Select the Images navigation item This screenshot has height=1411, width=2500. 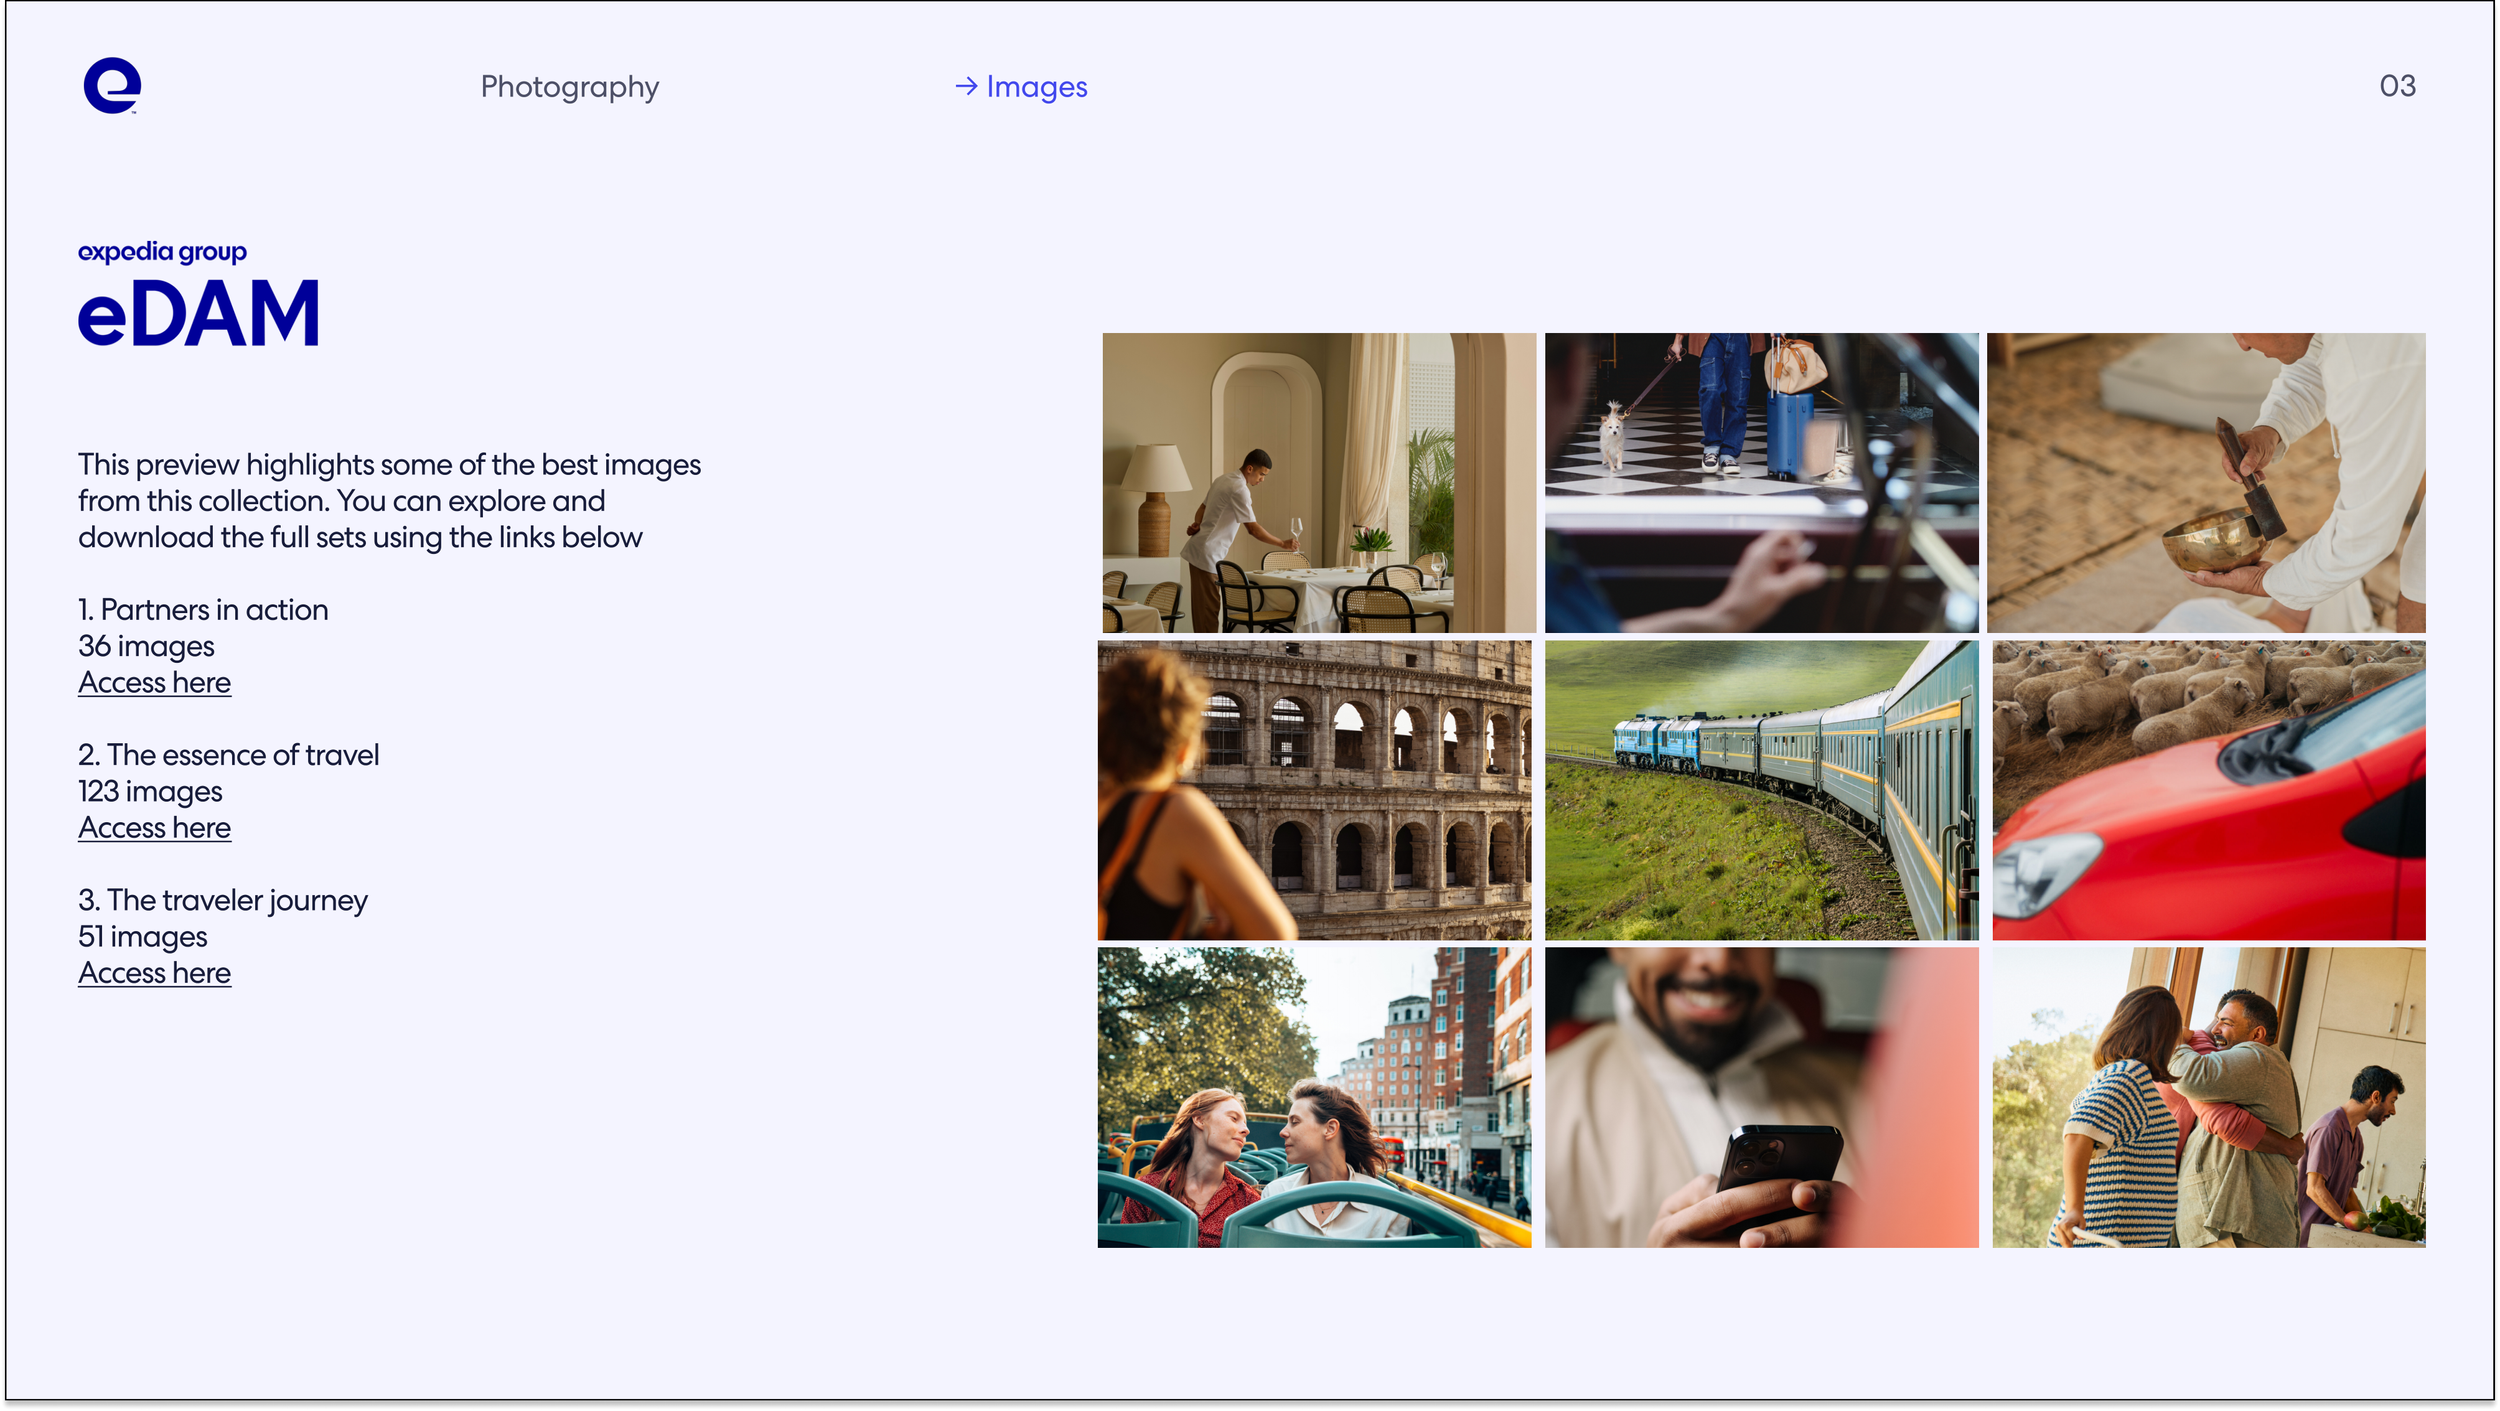pos(1036,87)
